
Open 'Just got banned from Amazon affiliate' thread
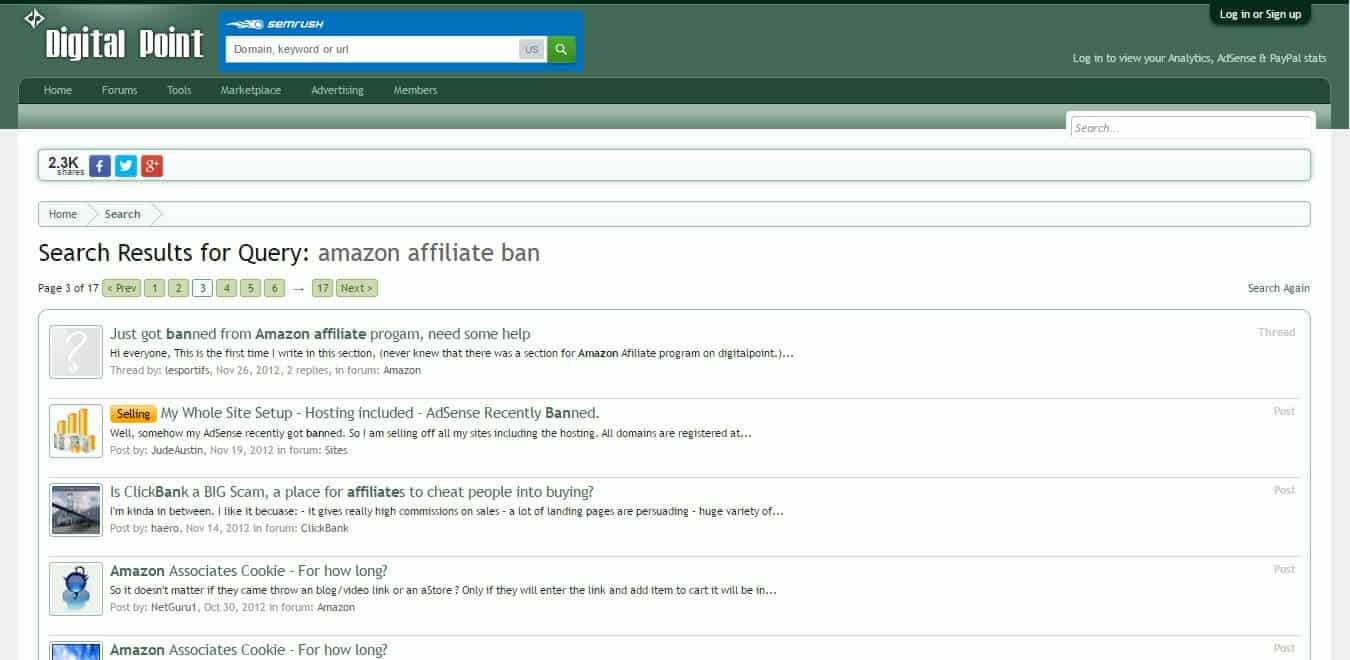tap(320, 334)
